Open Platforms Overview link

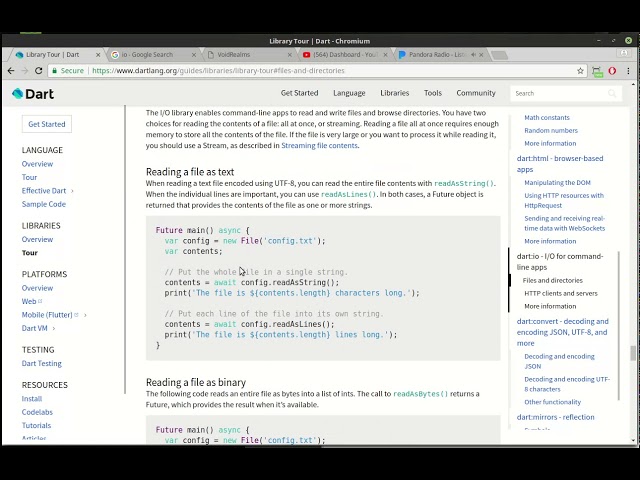[x=37, y=288]
